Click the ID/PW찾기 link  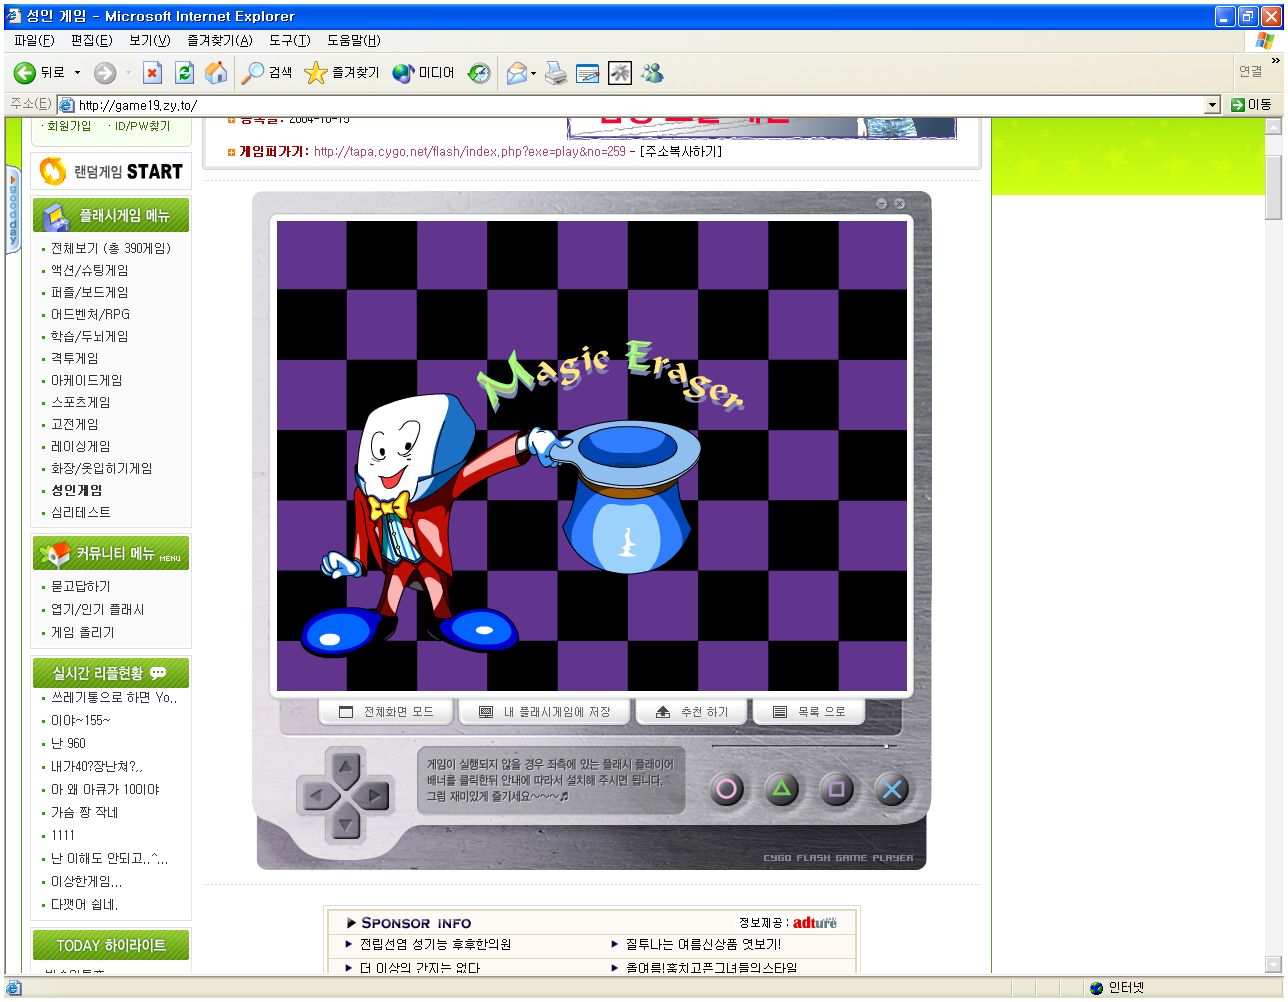pyautogui.click(x=142, y=126)
